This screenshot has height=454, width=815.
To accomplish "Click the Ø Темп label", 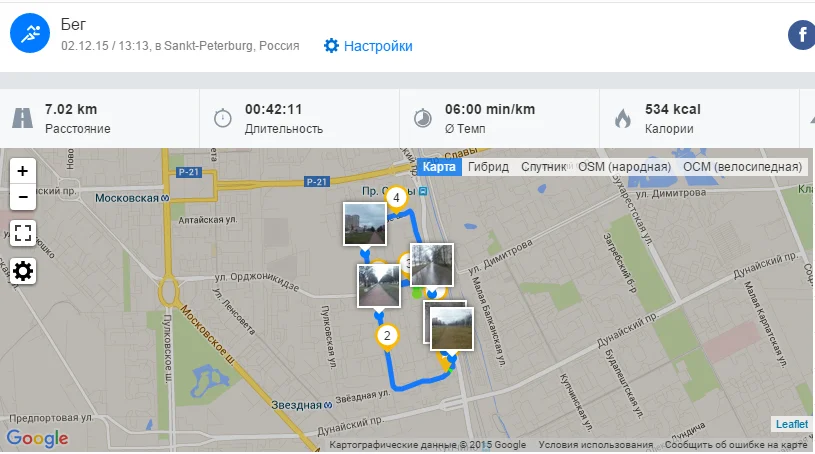I will point(465,128).
